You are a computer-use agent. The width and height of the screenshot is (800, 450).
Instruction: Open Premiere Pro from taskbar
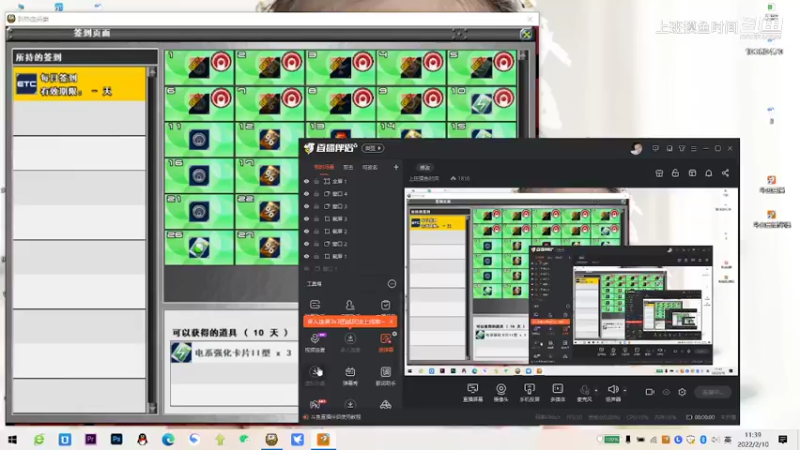point(91,439)
